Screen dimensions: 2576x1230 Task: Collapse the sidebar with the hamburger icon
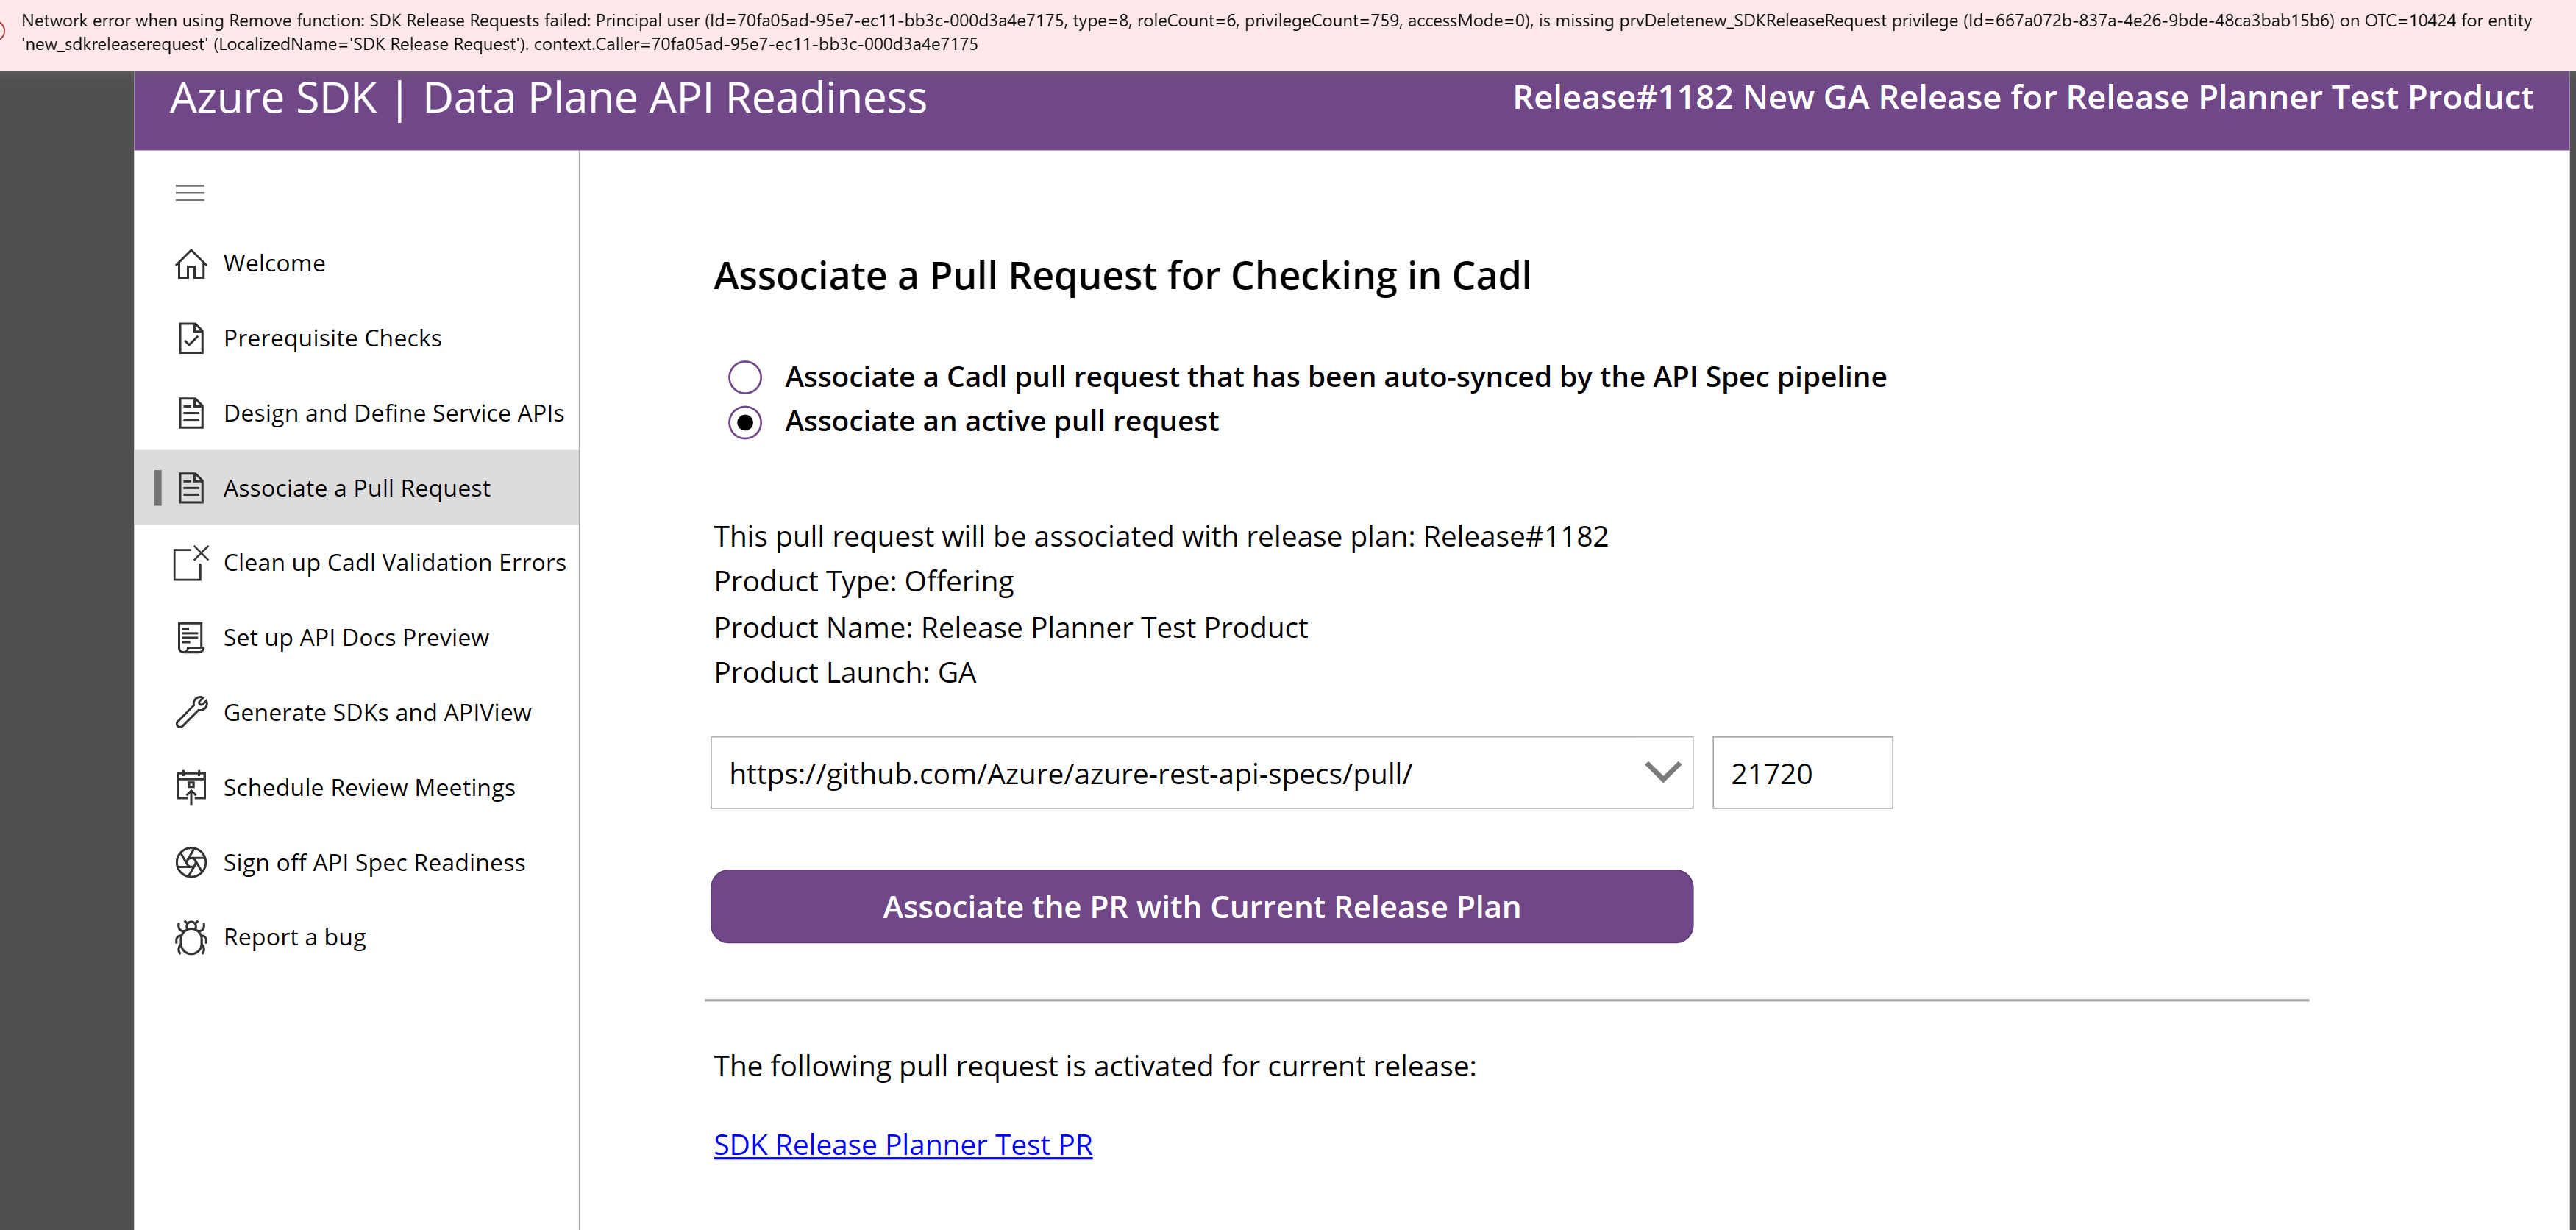click(190, 192)
